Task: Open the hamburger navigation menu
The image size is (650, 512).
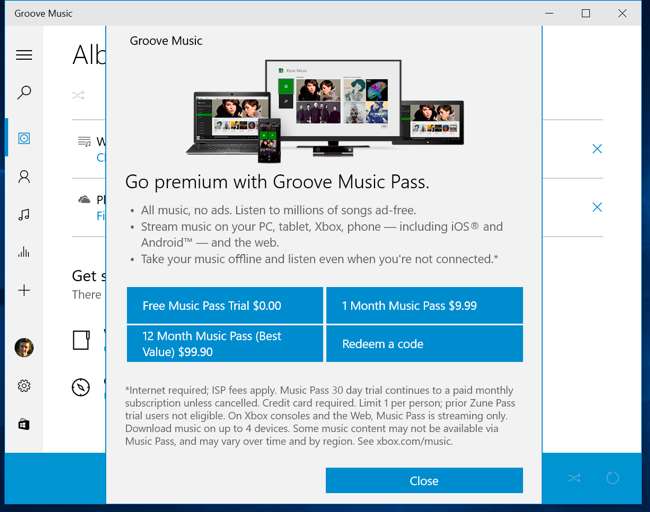Action: [x=24, y=55]
